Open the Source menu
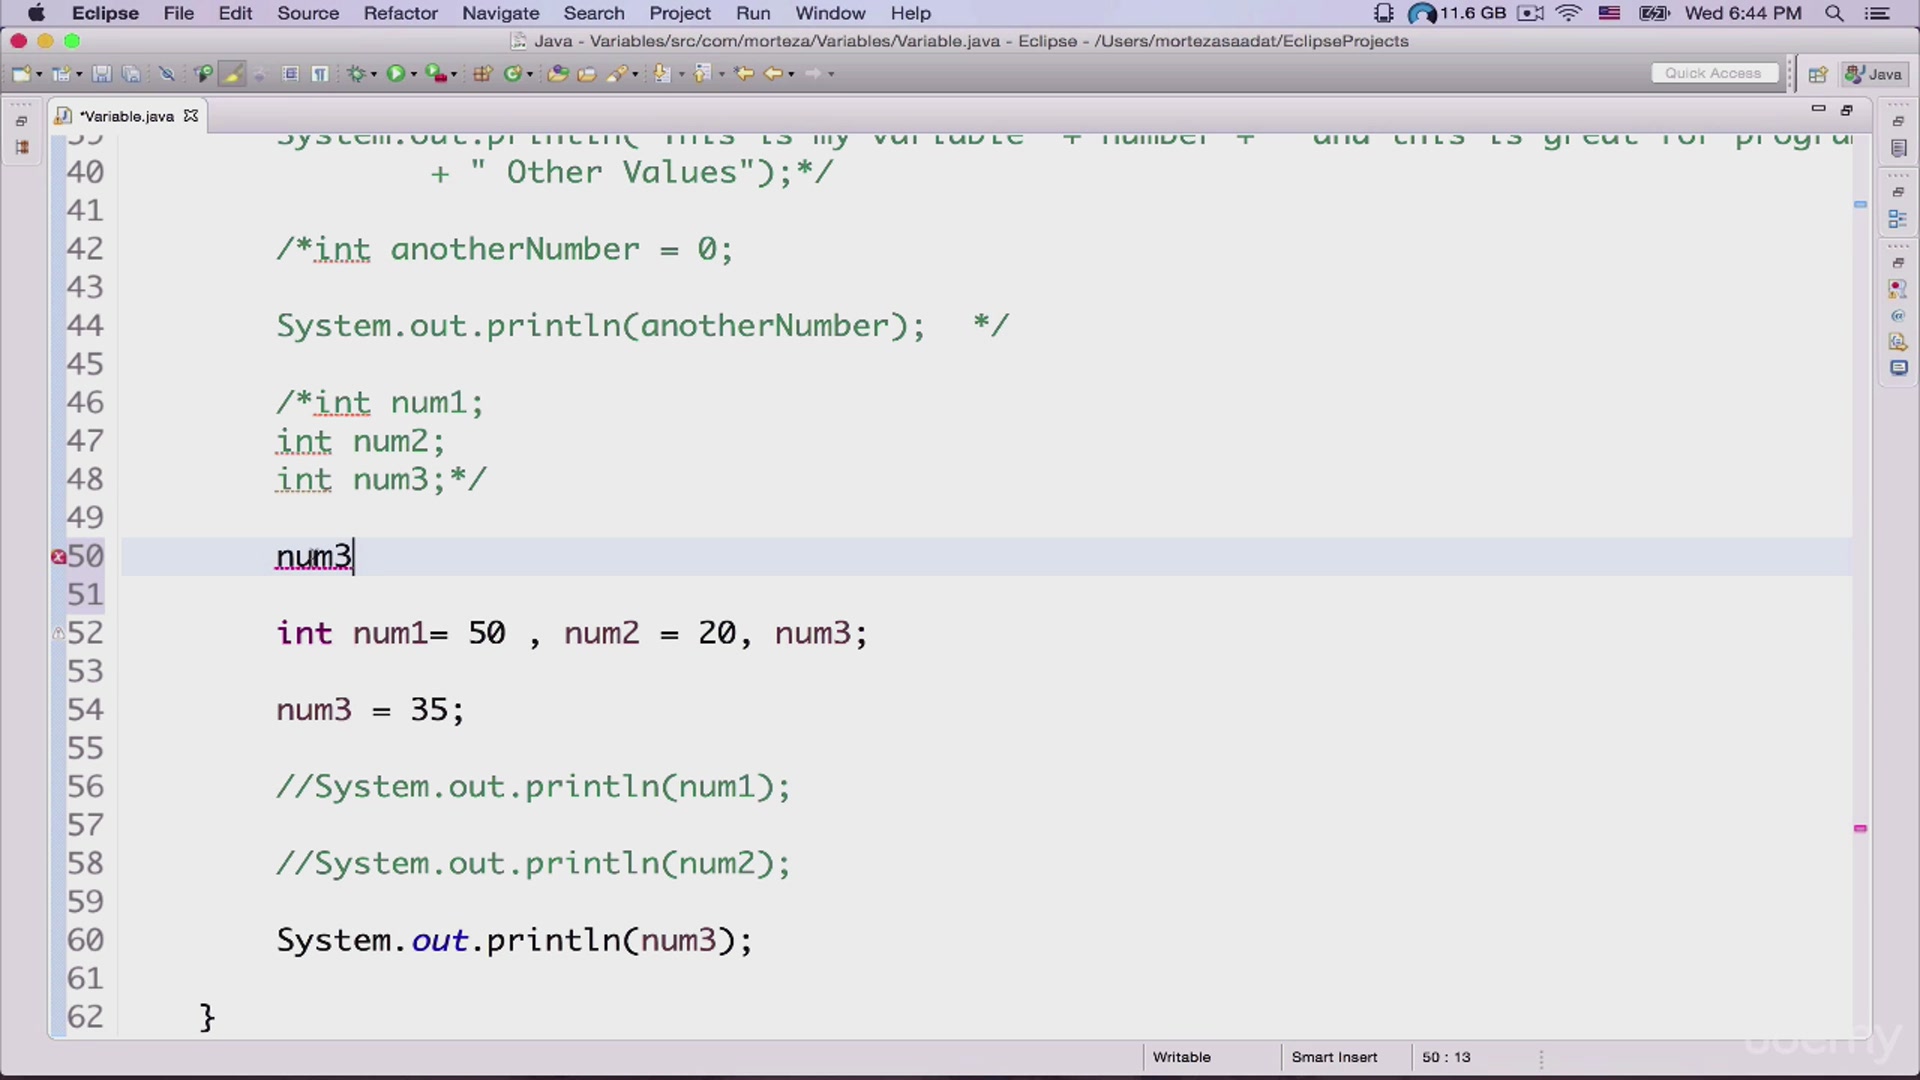Image resolution: width=1920 pixels, height=1080 pixels. click(x=308, y=13)
